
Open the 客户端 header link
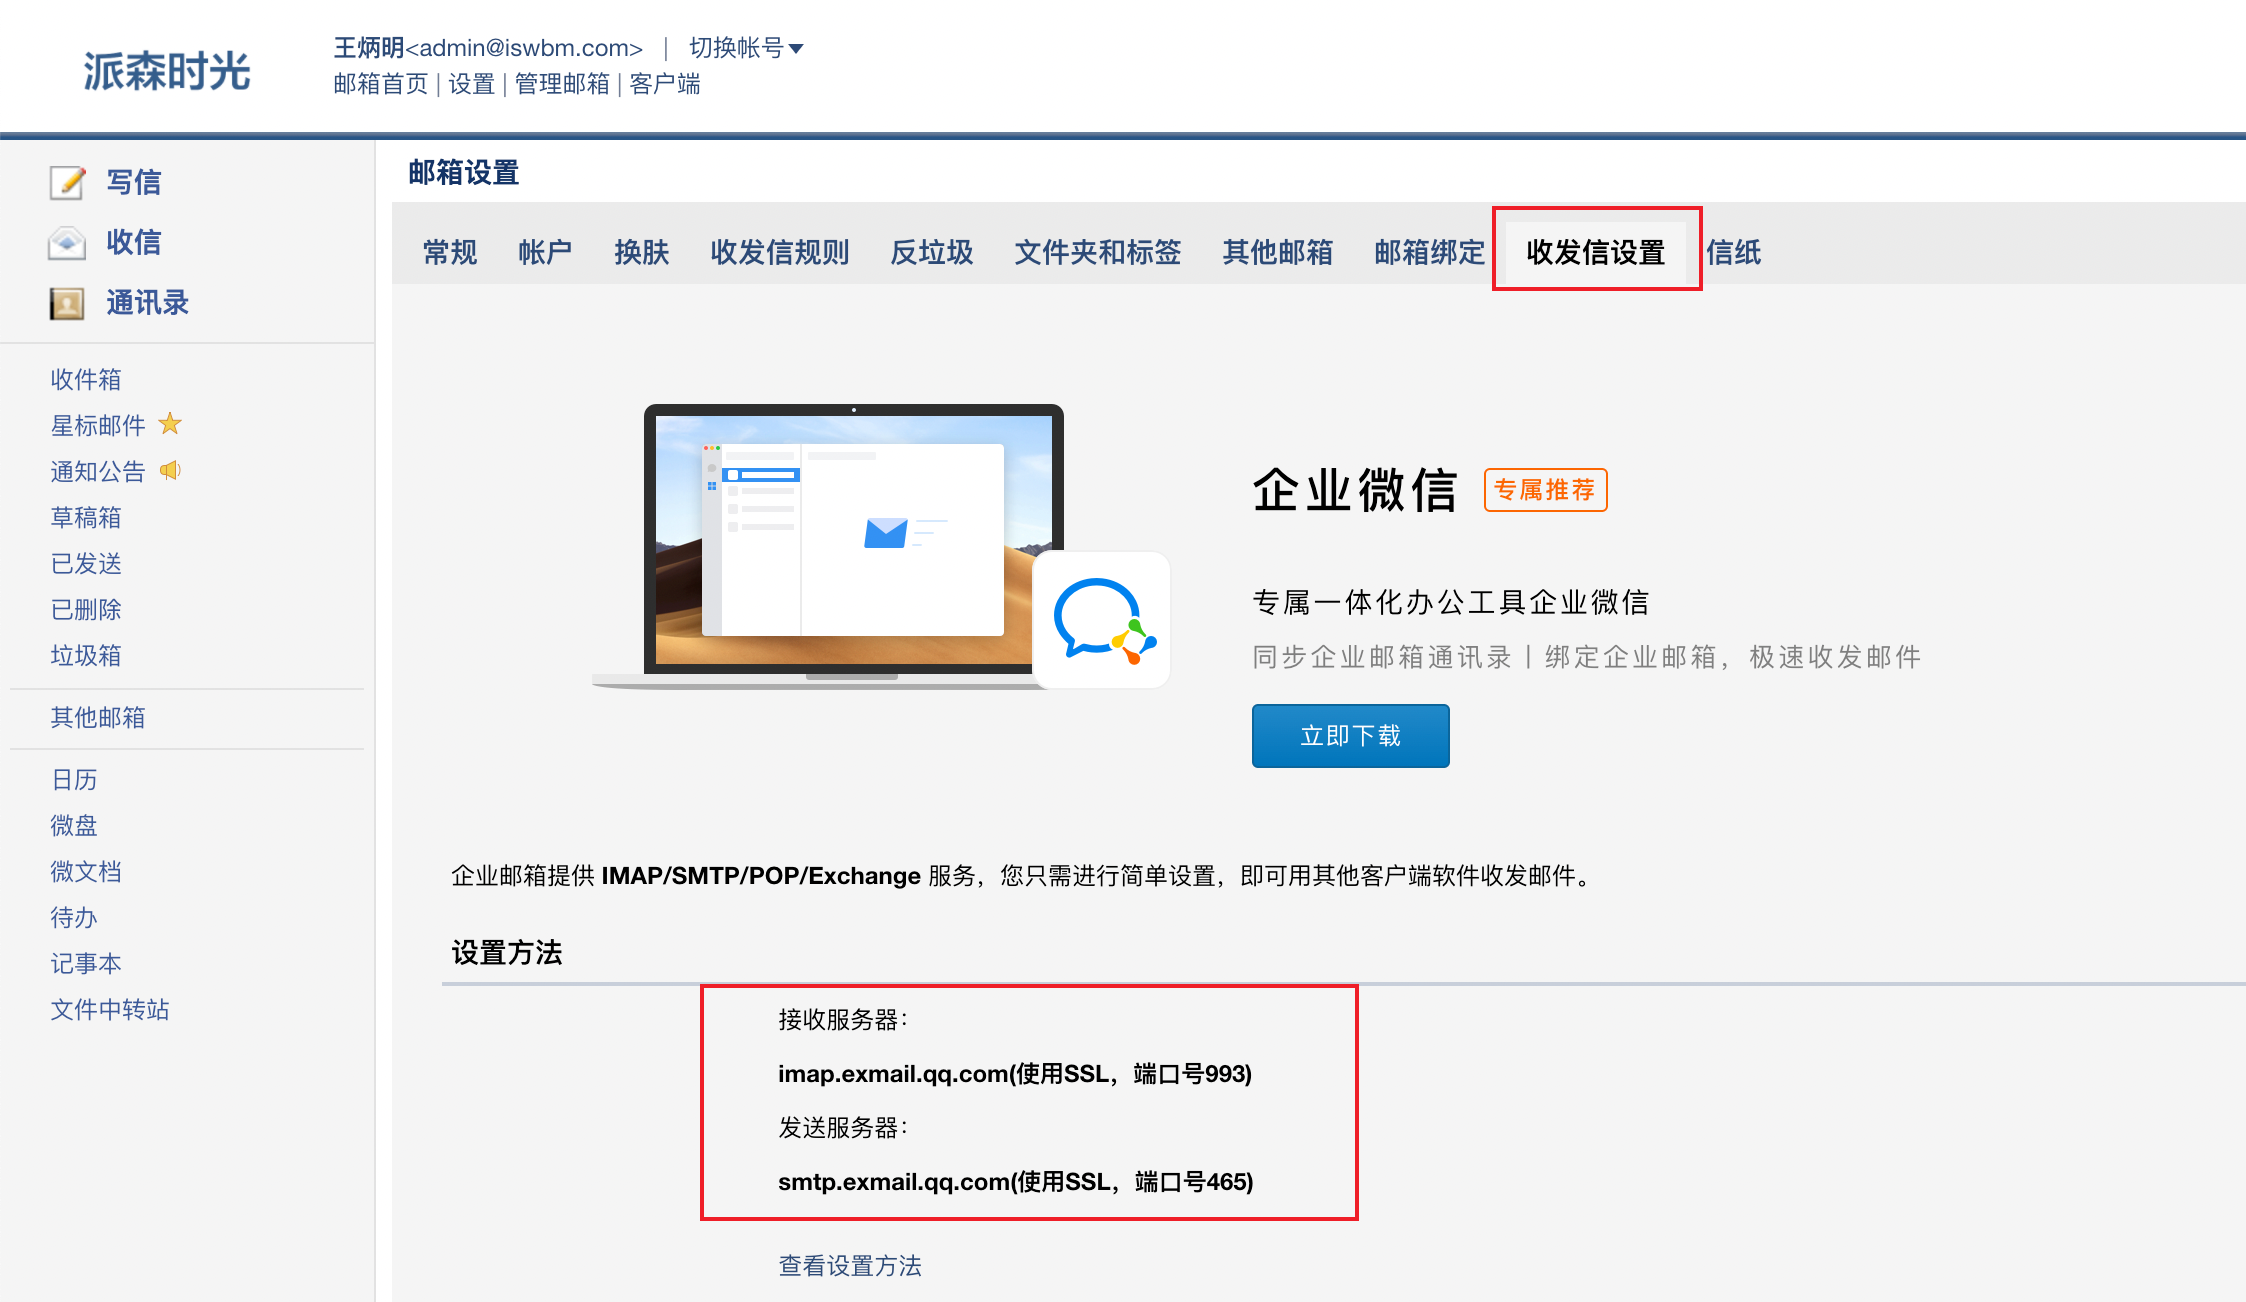[x=665, y=84]
